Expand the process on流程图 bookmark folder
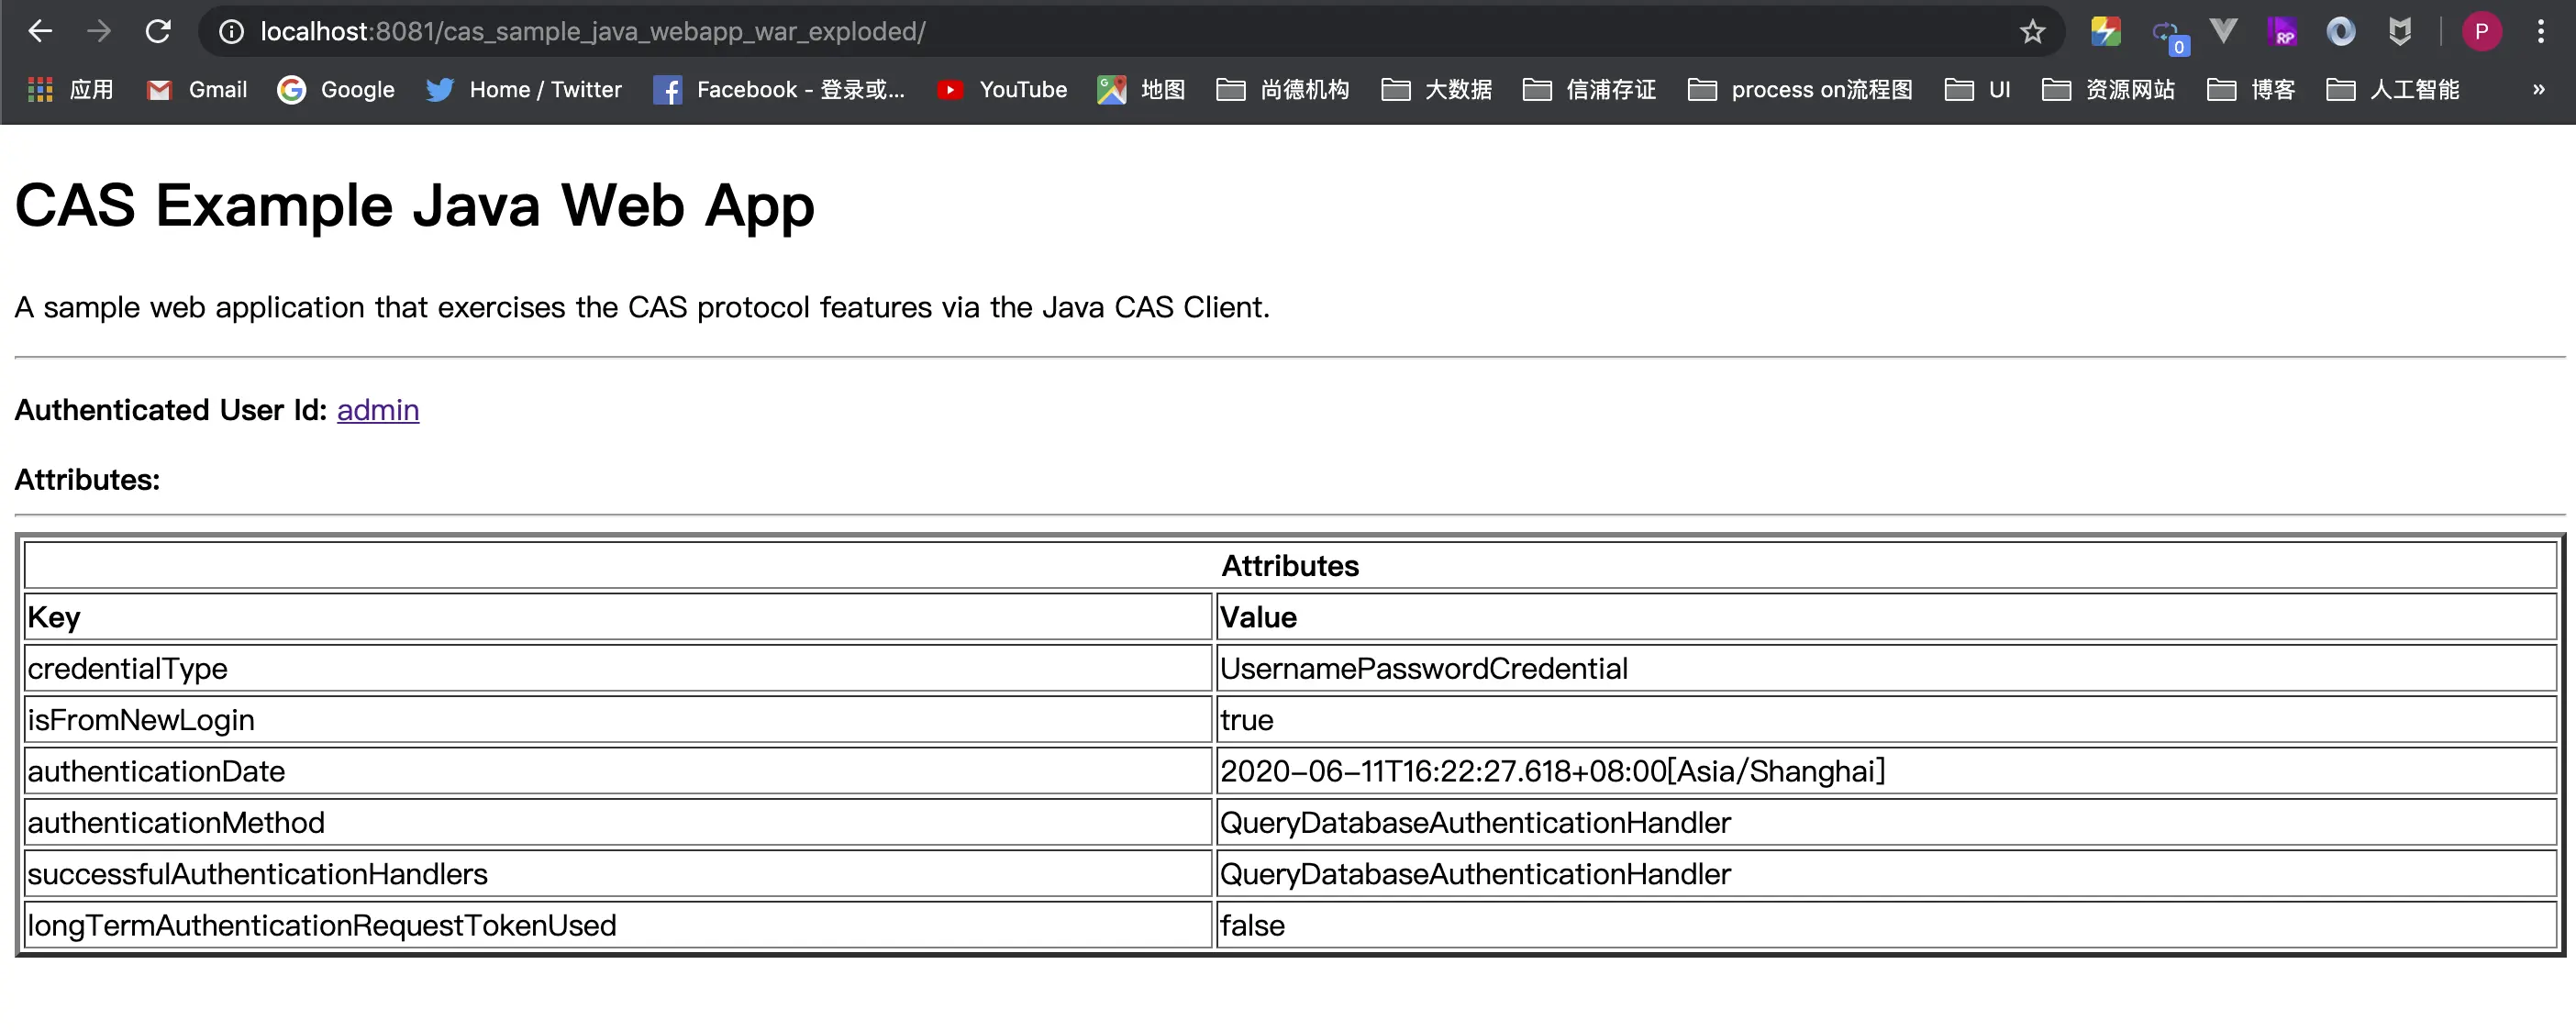Image resolution: width=2576 pixels, height=1031 pixels. pos(1800,90)
